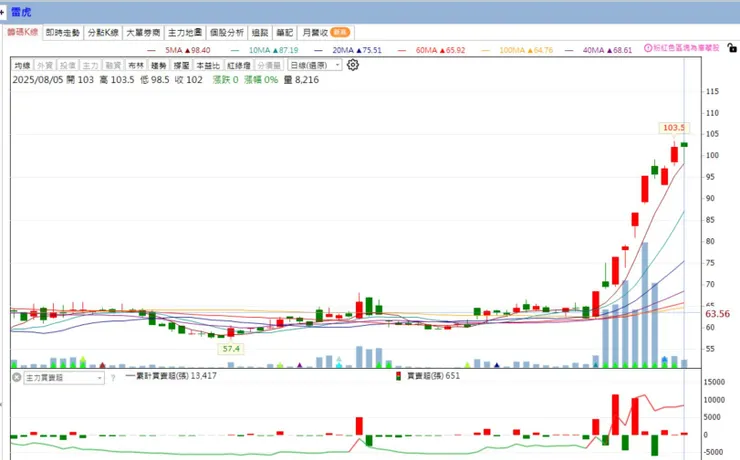Toggle the 外資 overlay button
This screenshot has width=740, height=460.
pos(45,66)
